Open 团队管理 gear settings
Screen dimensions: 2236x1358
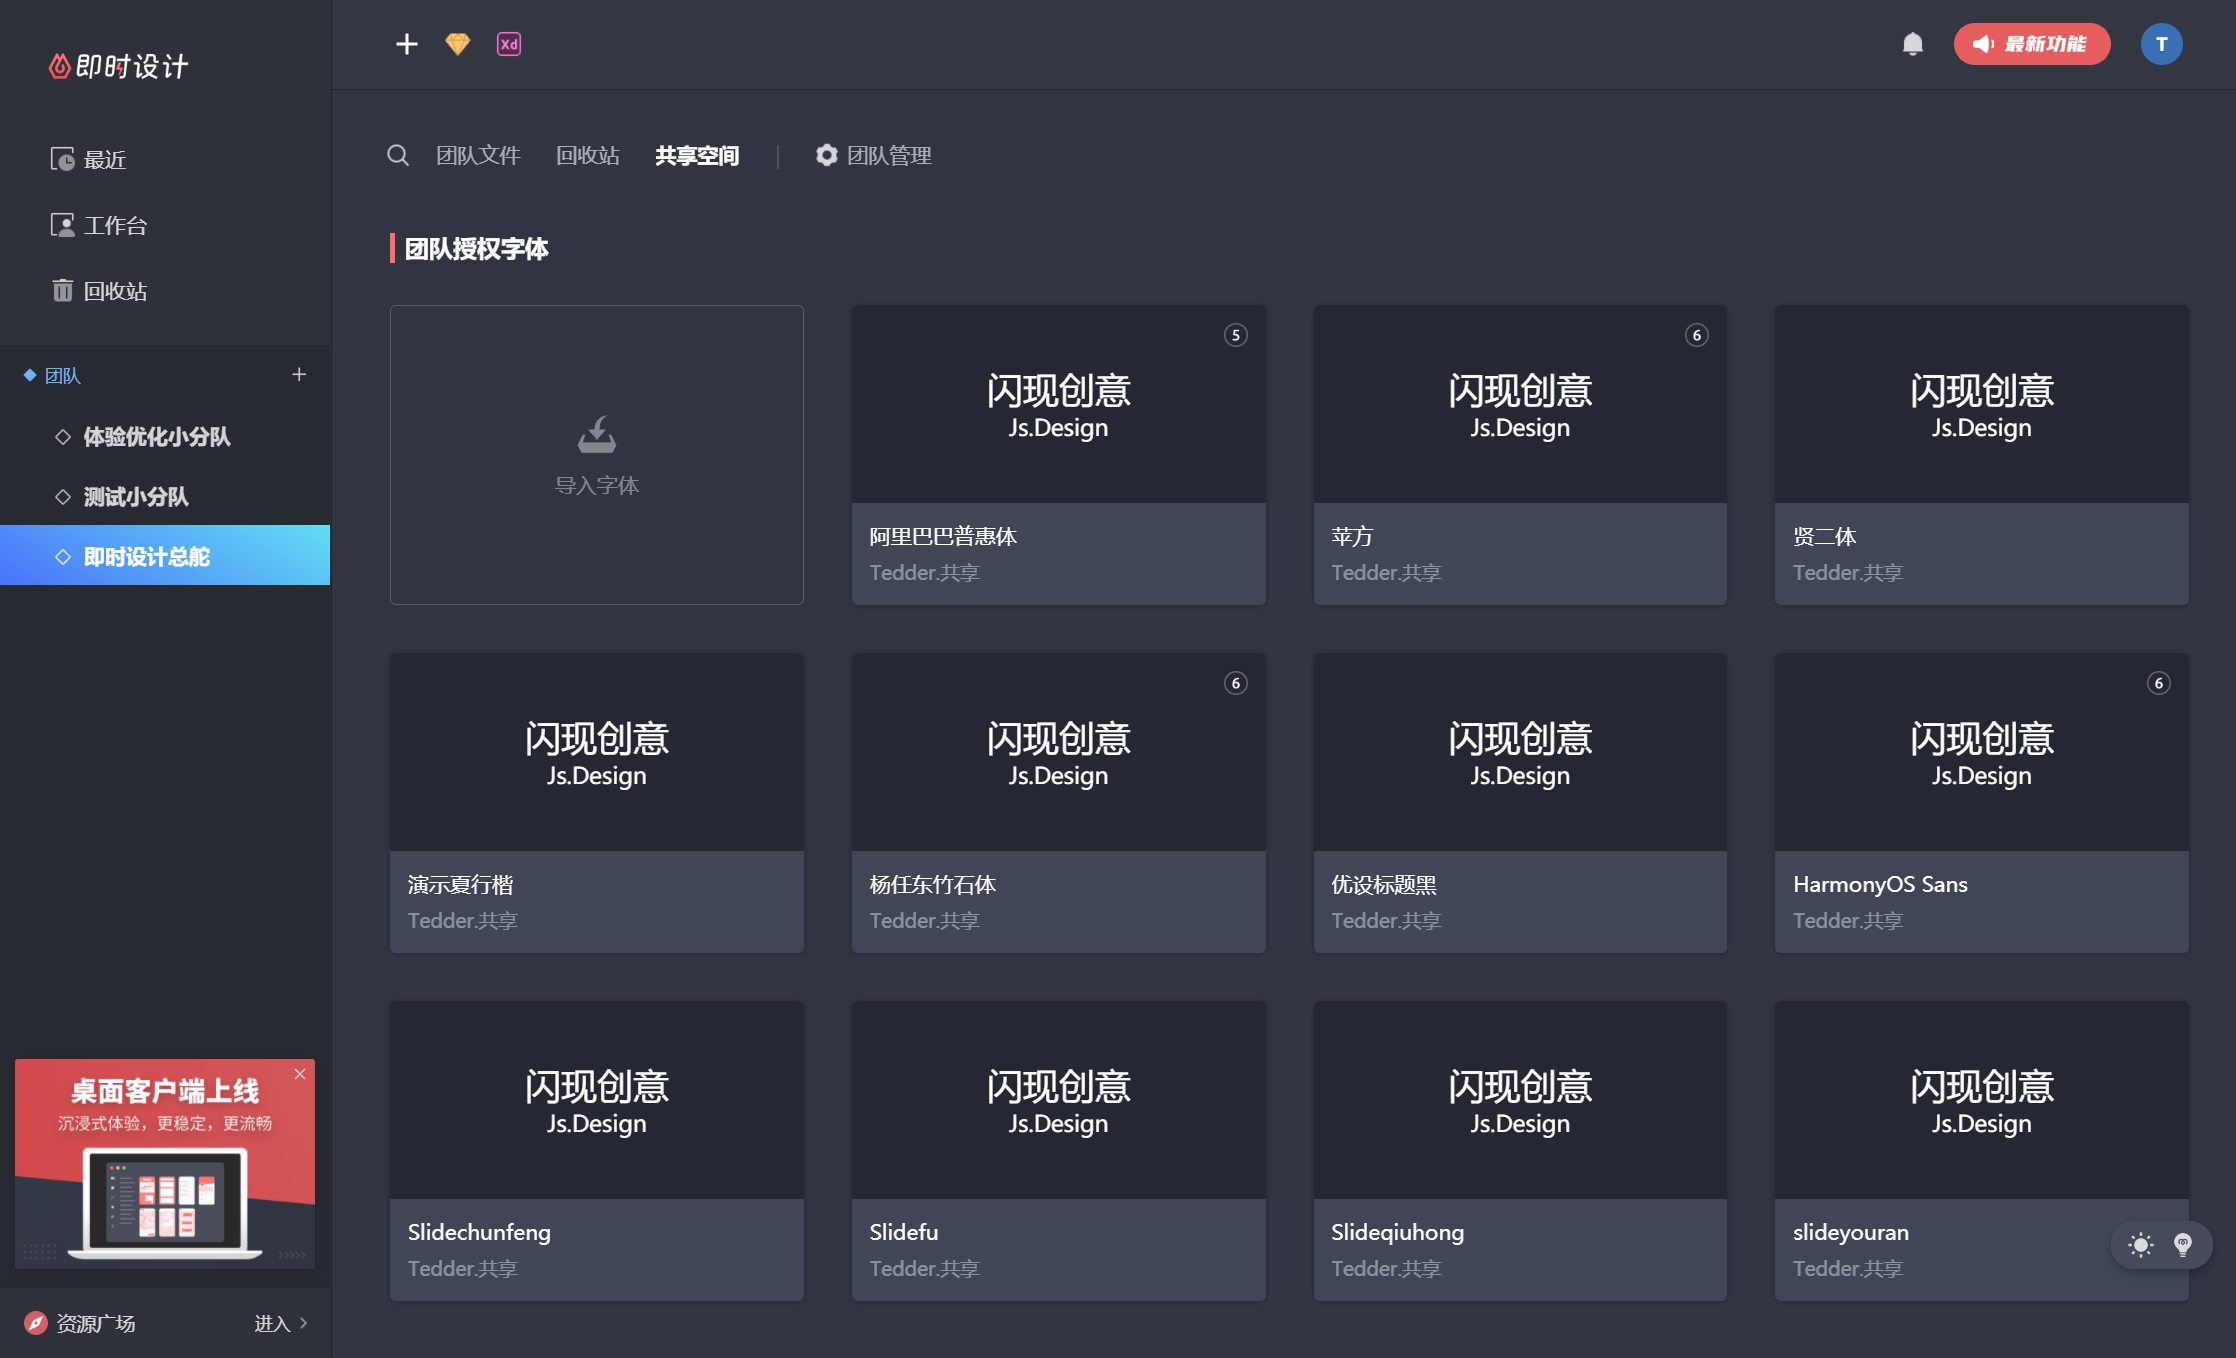point(873,155)
